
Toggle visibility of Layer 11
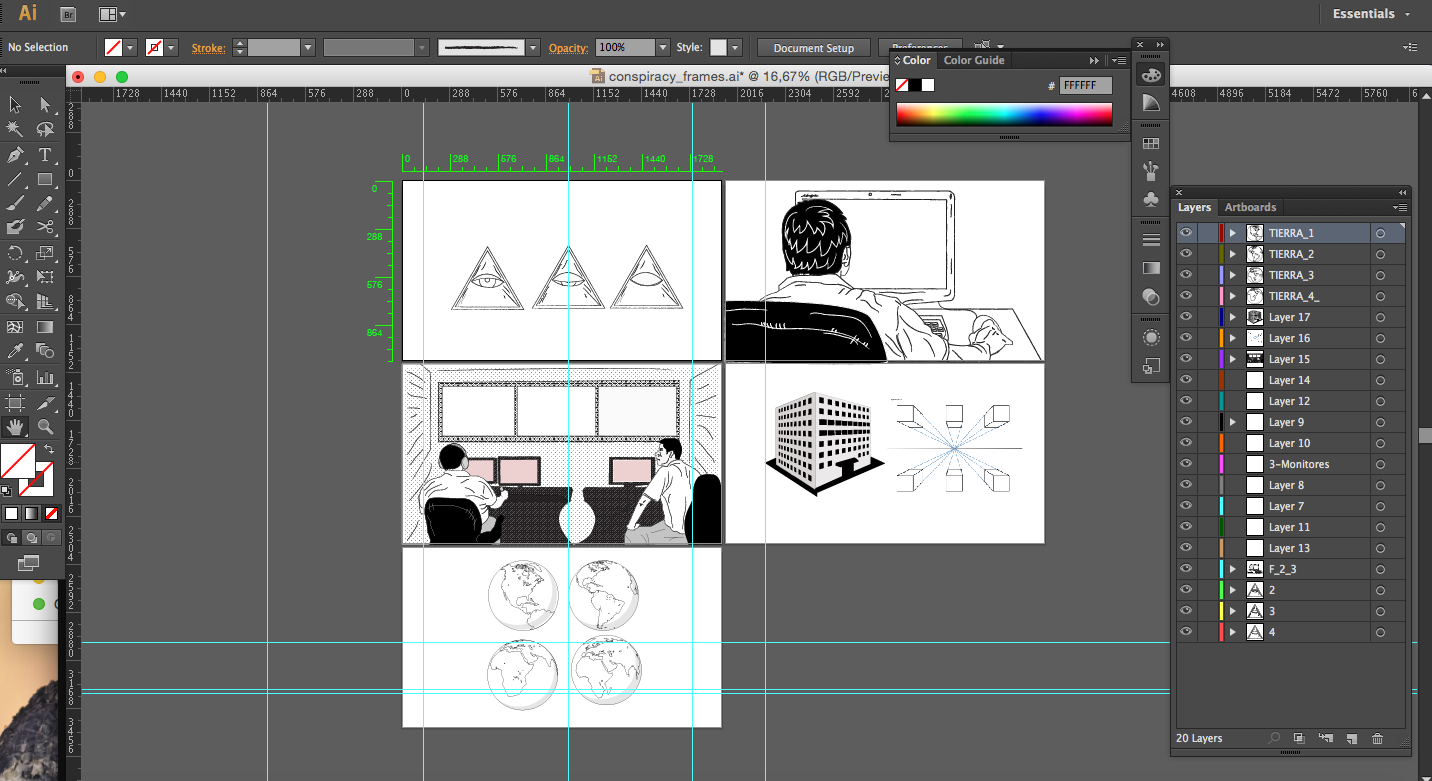pos(1186,527)
